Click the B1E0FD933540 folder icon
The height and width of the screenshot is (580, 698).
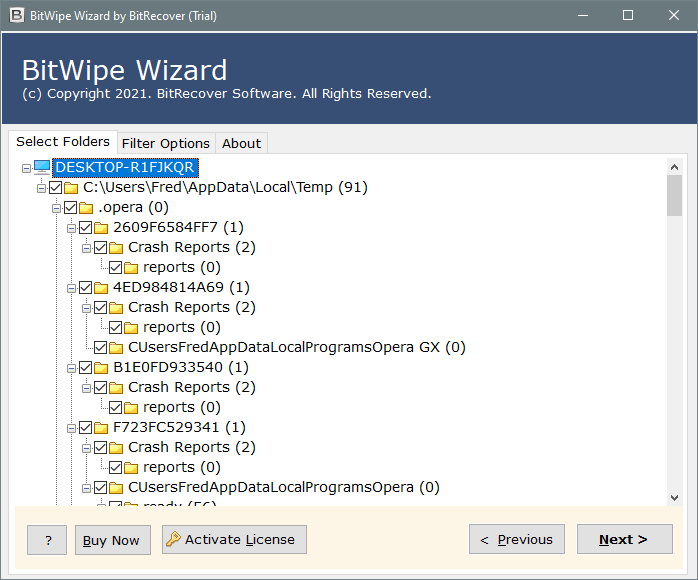[101, 368]
